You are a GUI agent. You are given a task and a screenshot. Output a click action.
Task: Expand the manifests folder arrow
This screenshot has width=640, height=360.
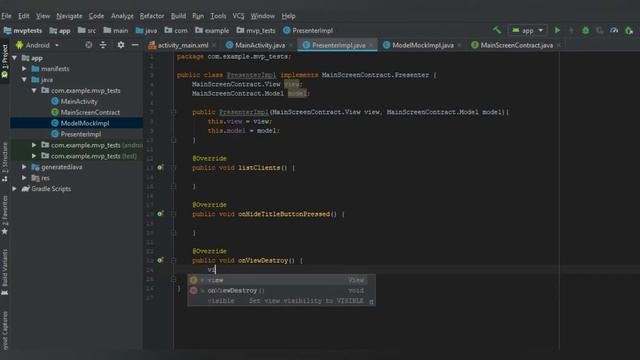pyautogui.click(x=24, y=69)
